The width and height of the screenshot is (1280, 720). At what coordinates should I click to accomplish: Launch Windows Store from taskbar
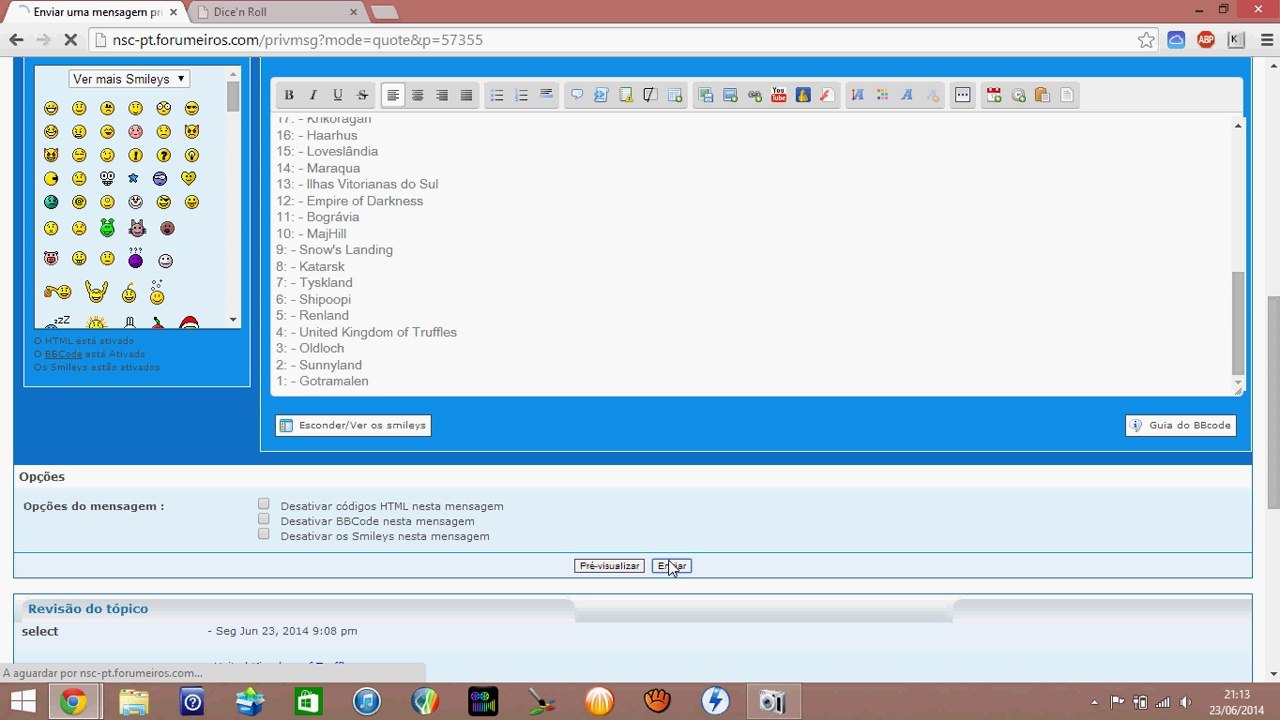[x=308, y=702]
